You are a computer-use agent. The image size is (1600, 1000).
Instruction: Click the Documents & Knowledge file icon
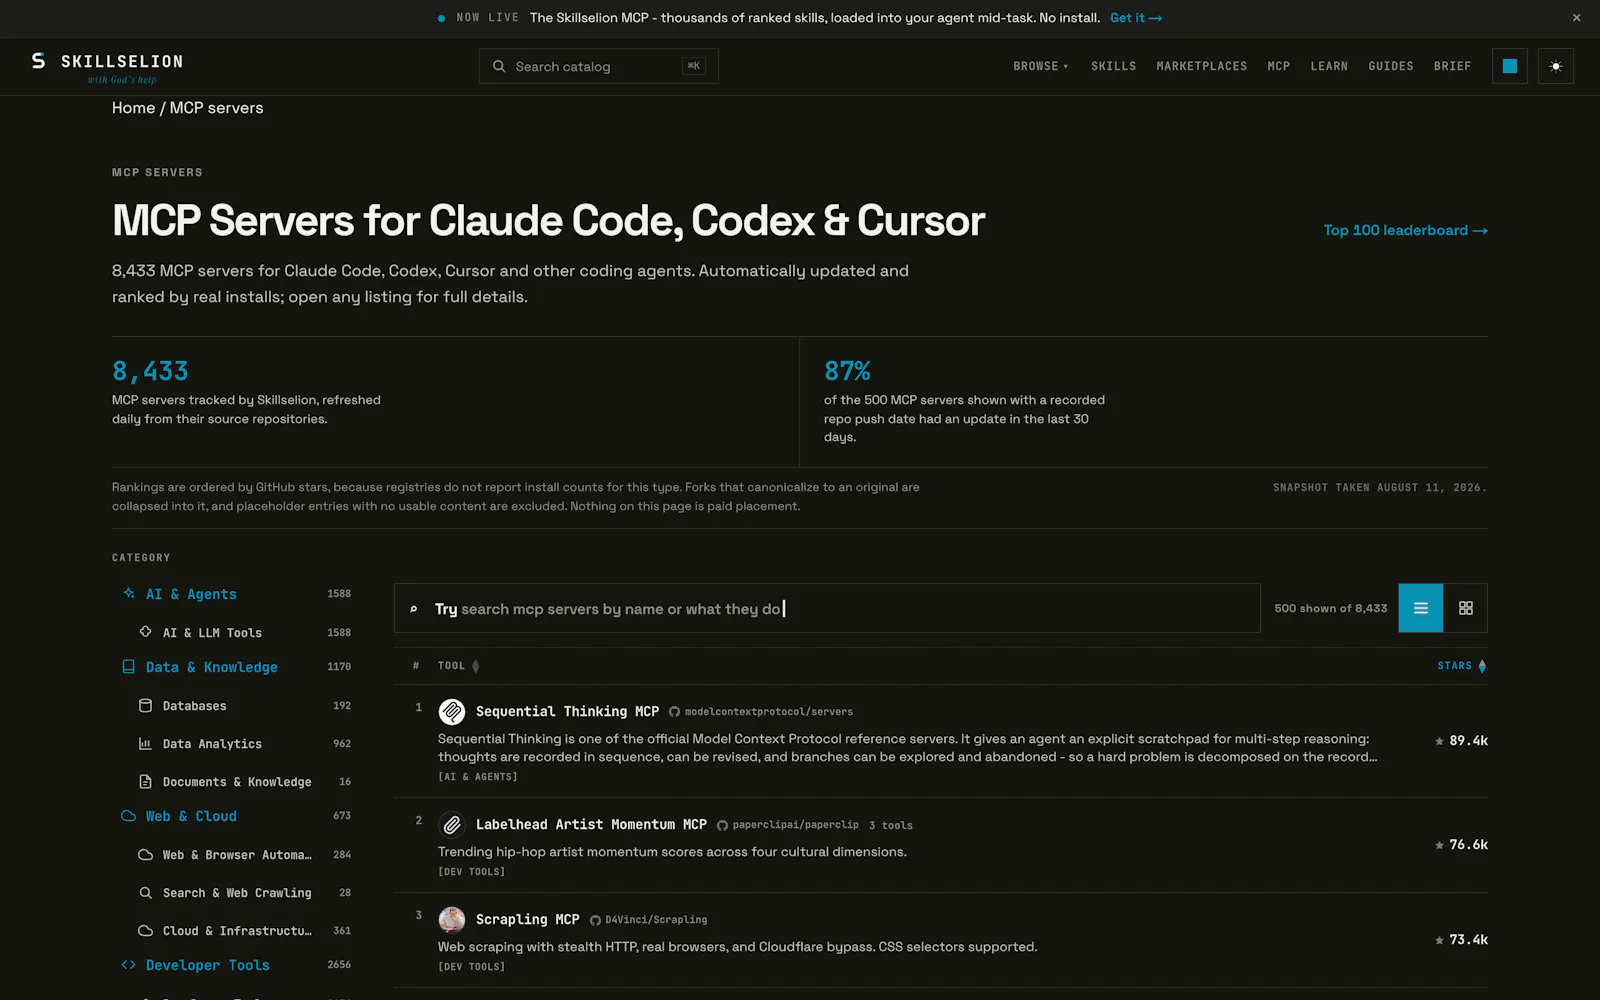(x=145, y=782)
